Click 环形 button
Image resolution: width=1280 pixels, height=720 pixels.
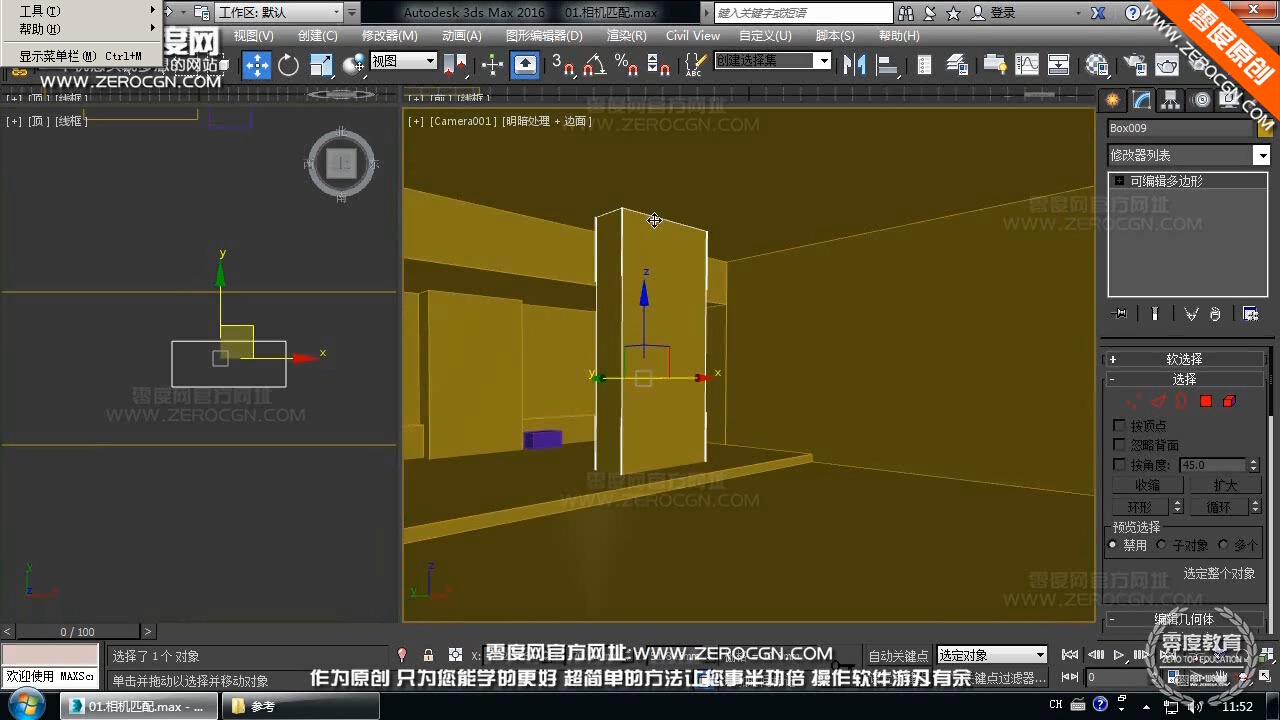[1139, 507]
